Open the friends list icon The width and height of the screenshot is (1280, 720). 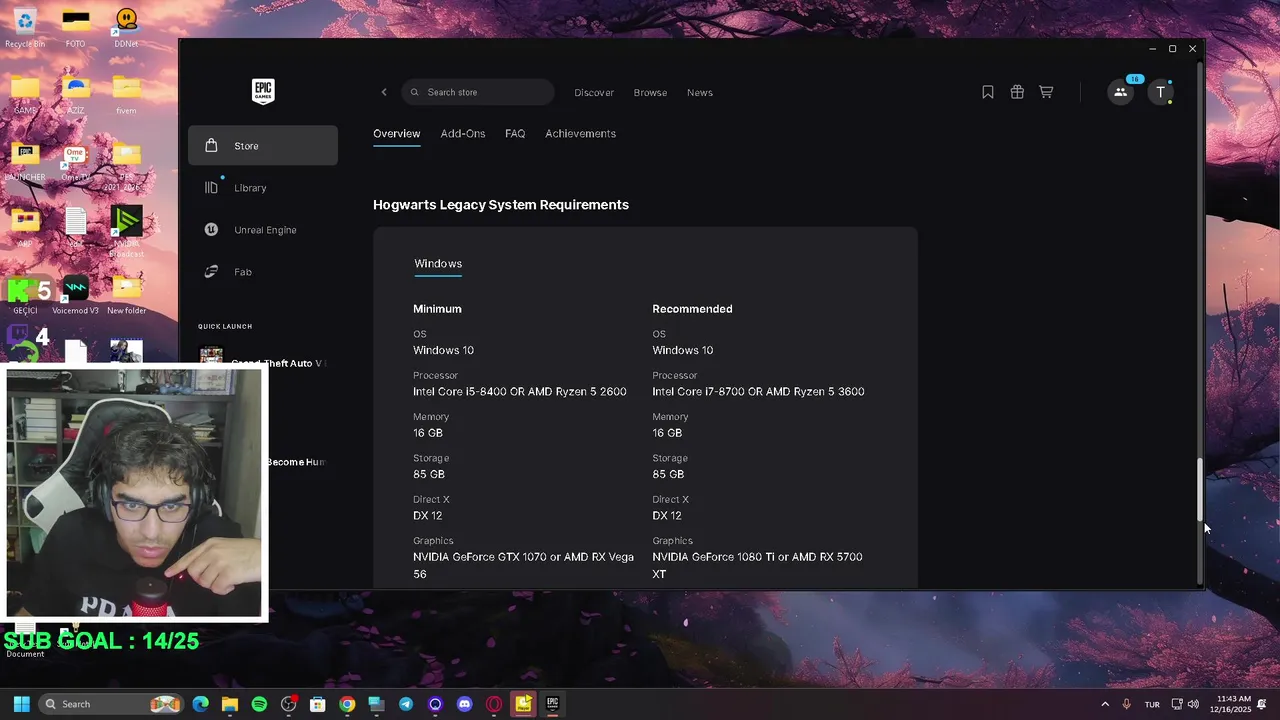[x=1120, y=92]
